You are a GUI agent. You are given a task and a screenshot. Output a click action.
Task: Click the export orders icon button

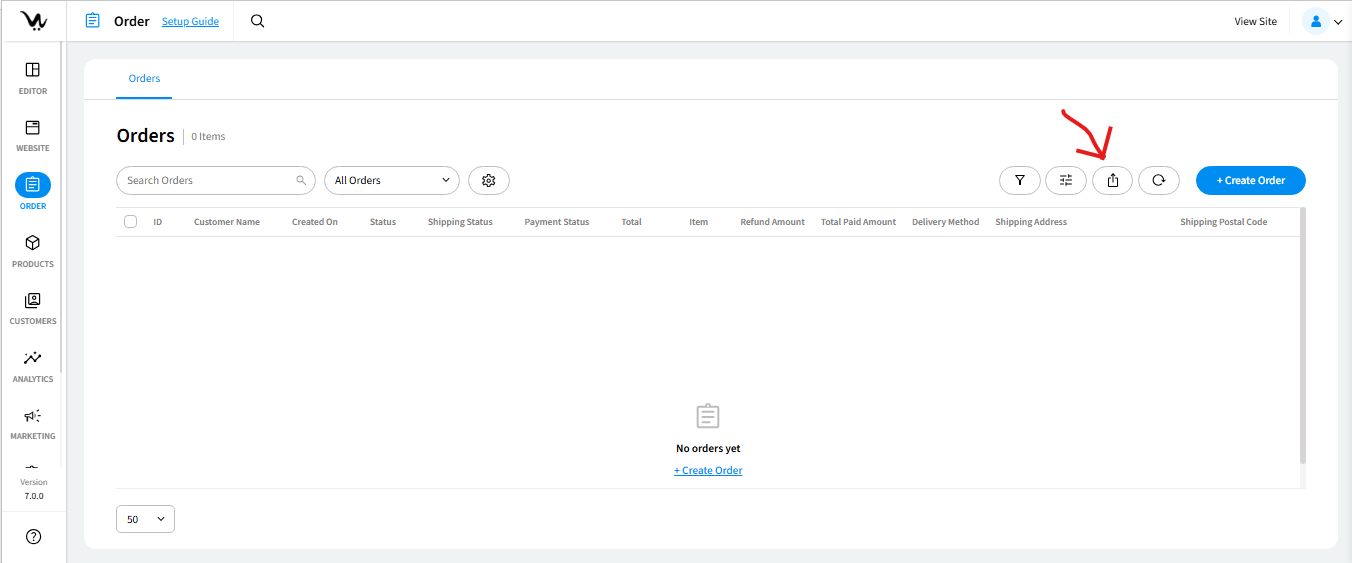click(x=1112, y=181)
